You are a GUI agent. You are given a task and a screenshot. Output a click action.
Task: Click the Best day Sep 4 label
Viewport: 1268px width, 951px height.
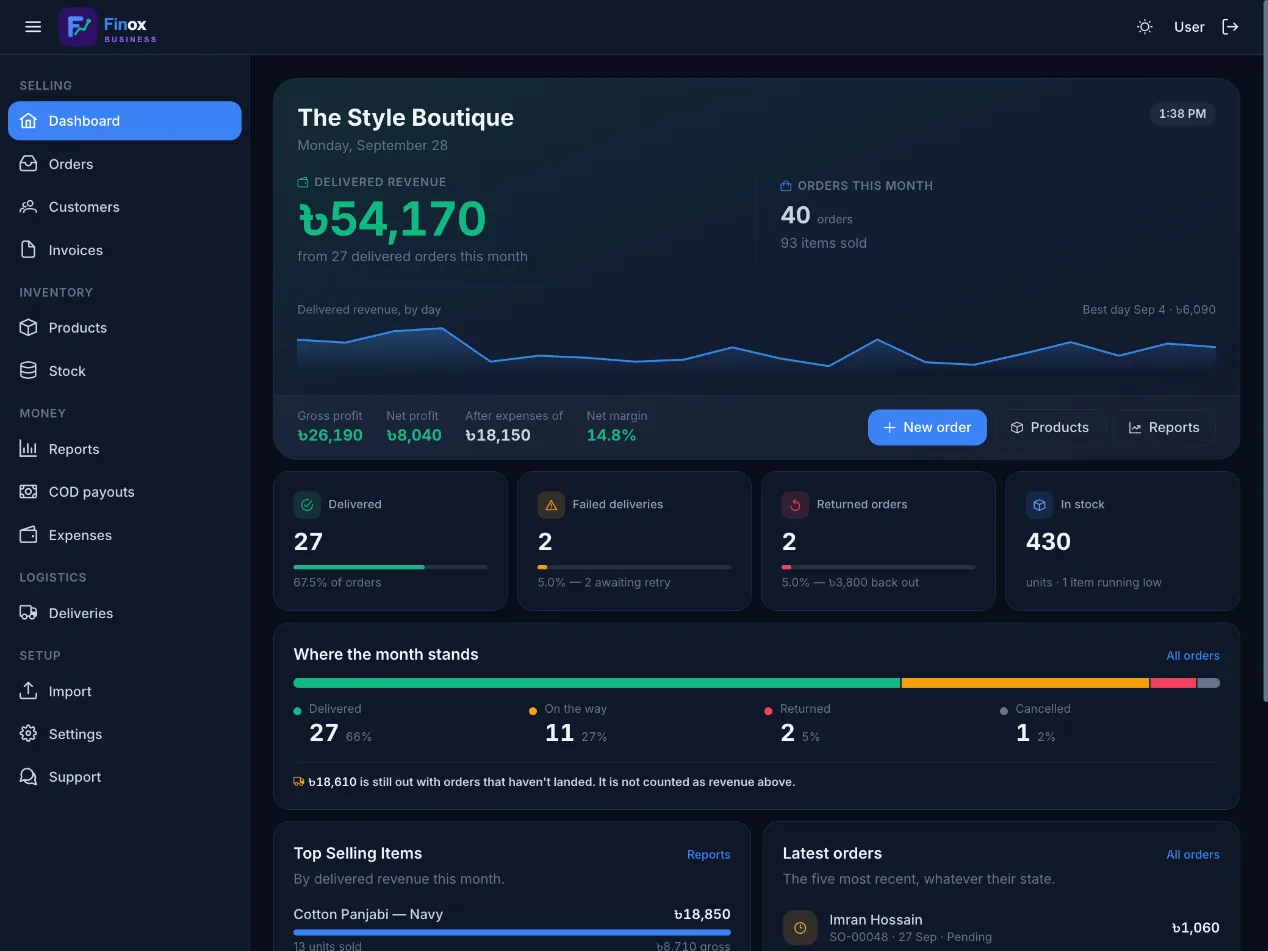[1149, 310]
